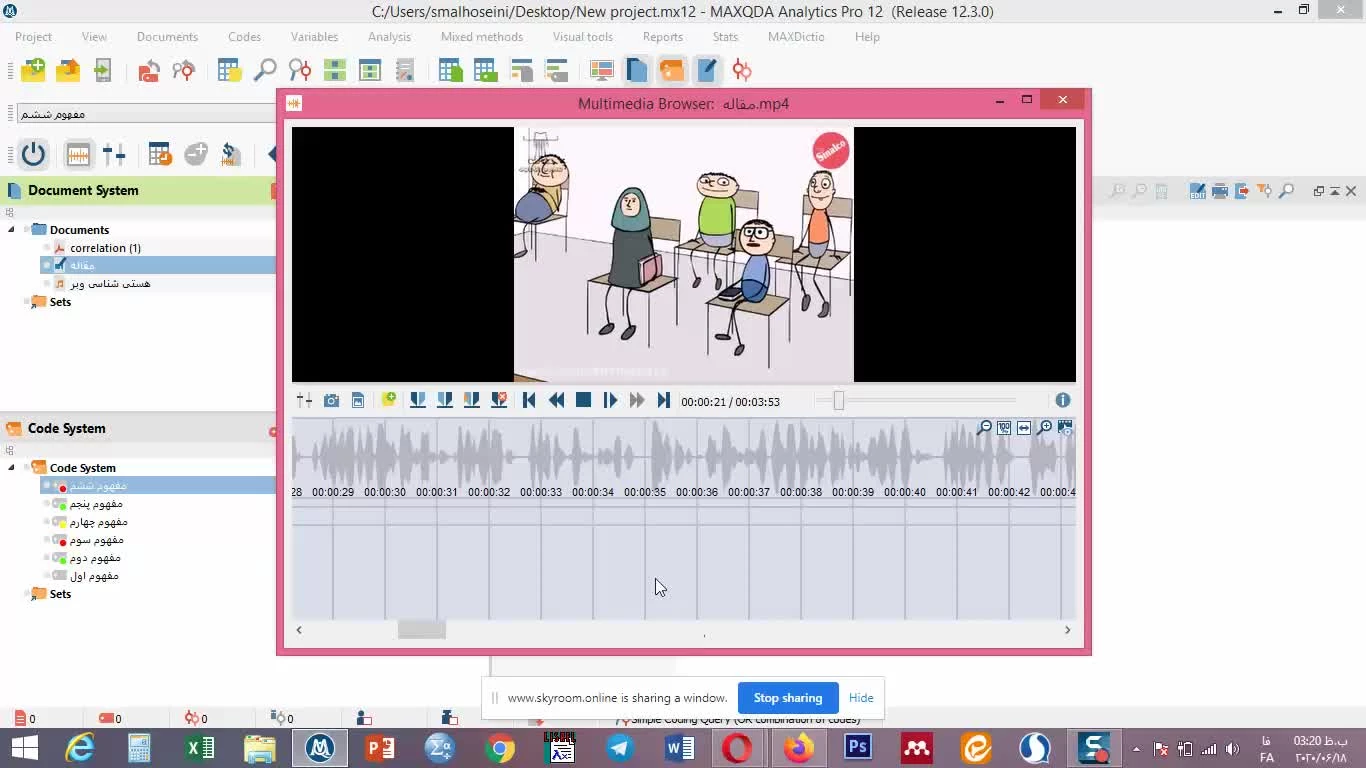Zoom out on the waveform timeline

click(985, 428)
